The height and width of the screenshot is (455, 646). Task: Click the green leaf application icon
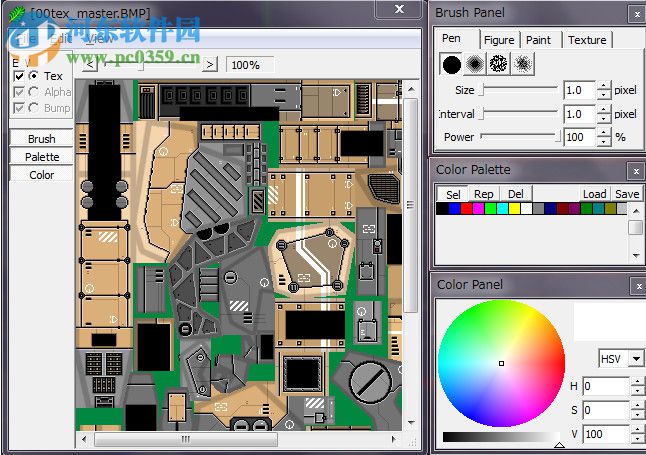[16, 14]
